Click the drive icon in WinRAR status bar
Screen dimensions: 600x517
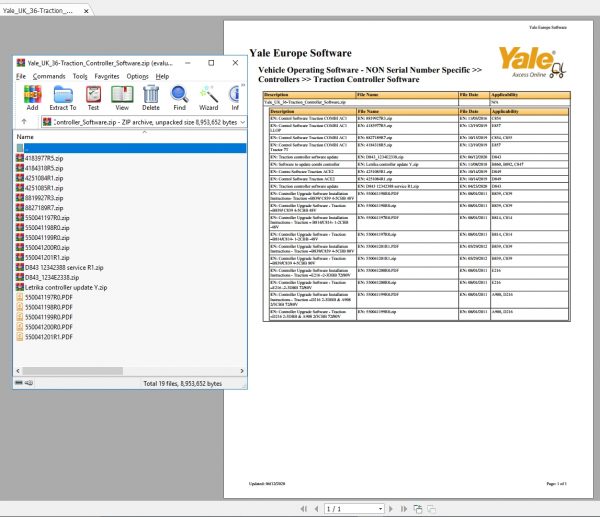(x=19, y=383)
